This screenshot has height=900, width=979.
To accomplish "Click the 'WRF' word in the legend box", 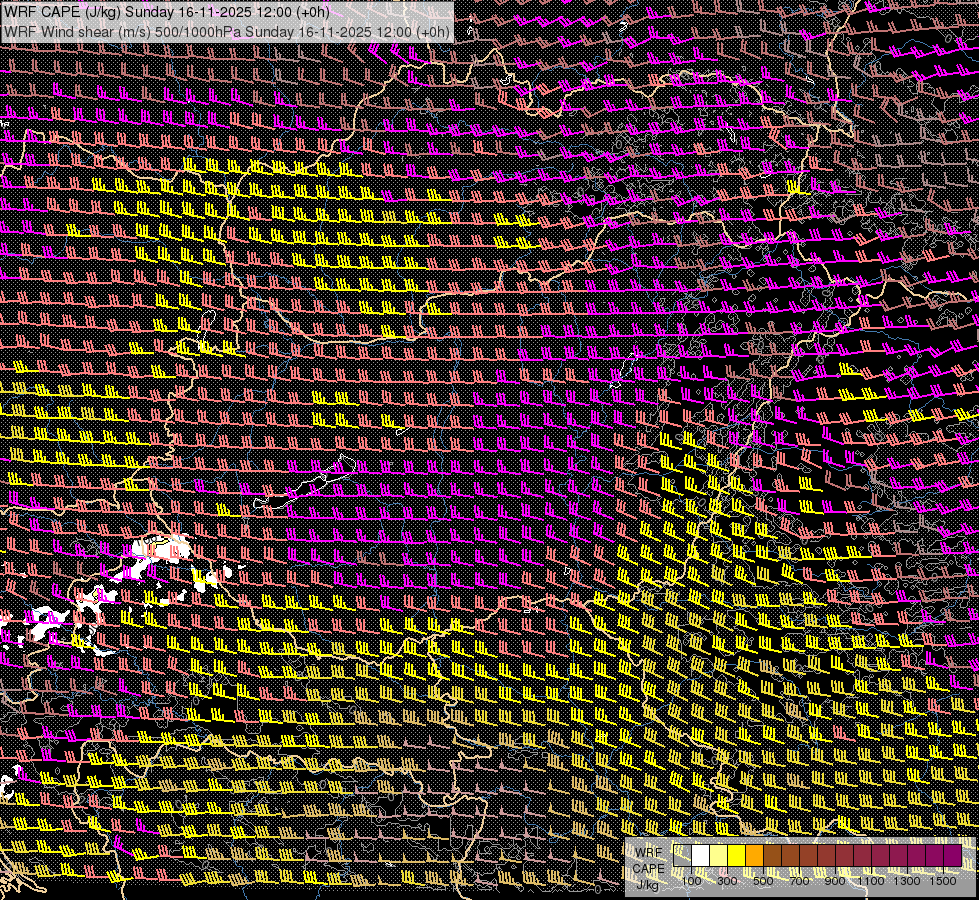I will pyautogui.click(x=649, y=853).
